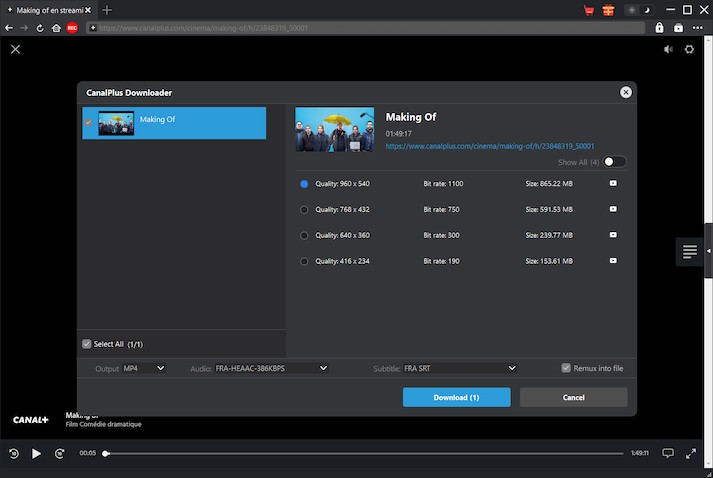The image size is (713, 478).
Task: Open the three-dot more options menu
Action: 698,28
